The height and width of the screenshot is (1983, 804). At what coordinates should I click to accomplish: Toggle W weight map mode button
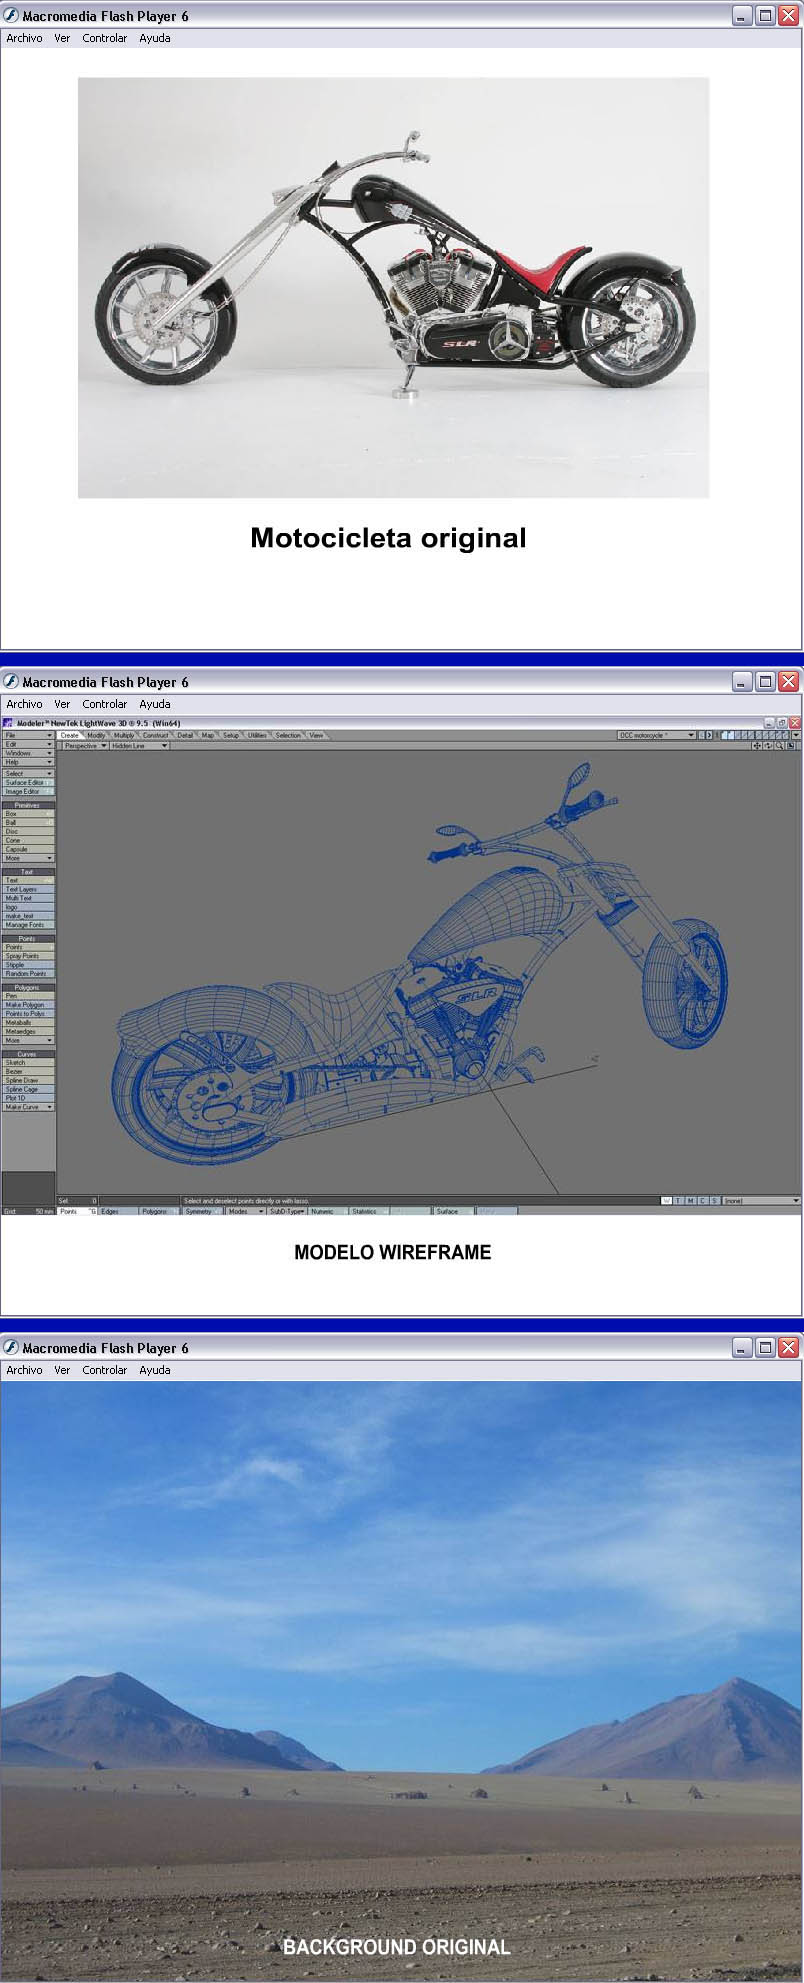point(667,1200)
